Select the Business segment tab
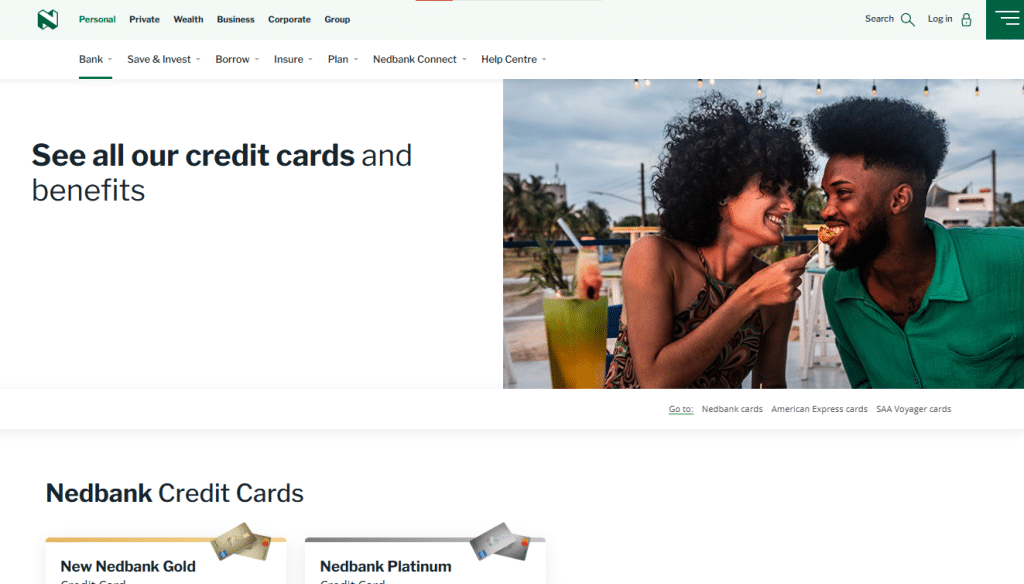The image size is (1024, 584). pos(235,20)
